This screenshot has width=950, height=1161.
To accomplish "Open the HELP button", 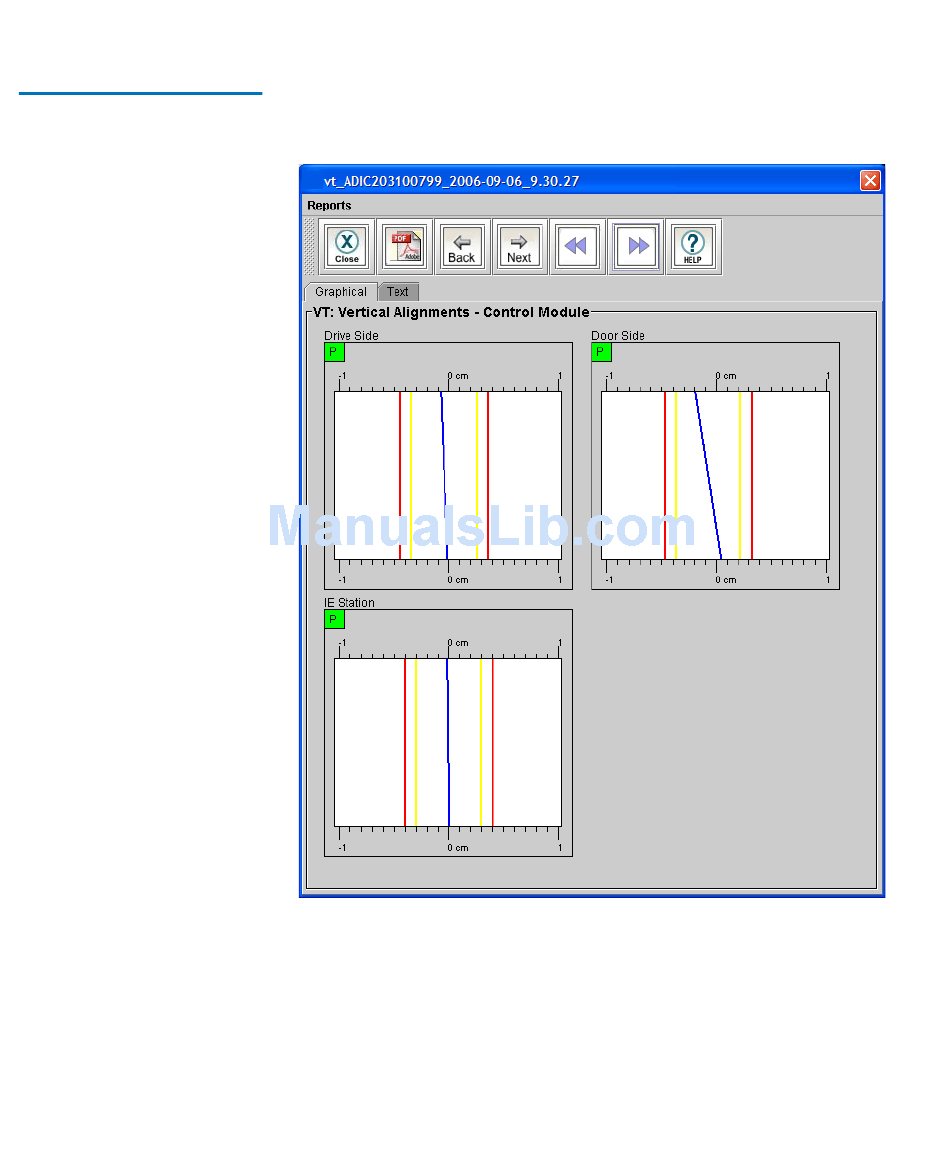I will click(693, 247).
